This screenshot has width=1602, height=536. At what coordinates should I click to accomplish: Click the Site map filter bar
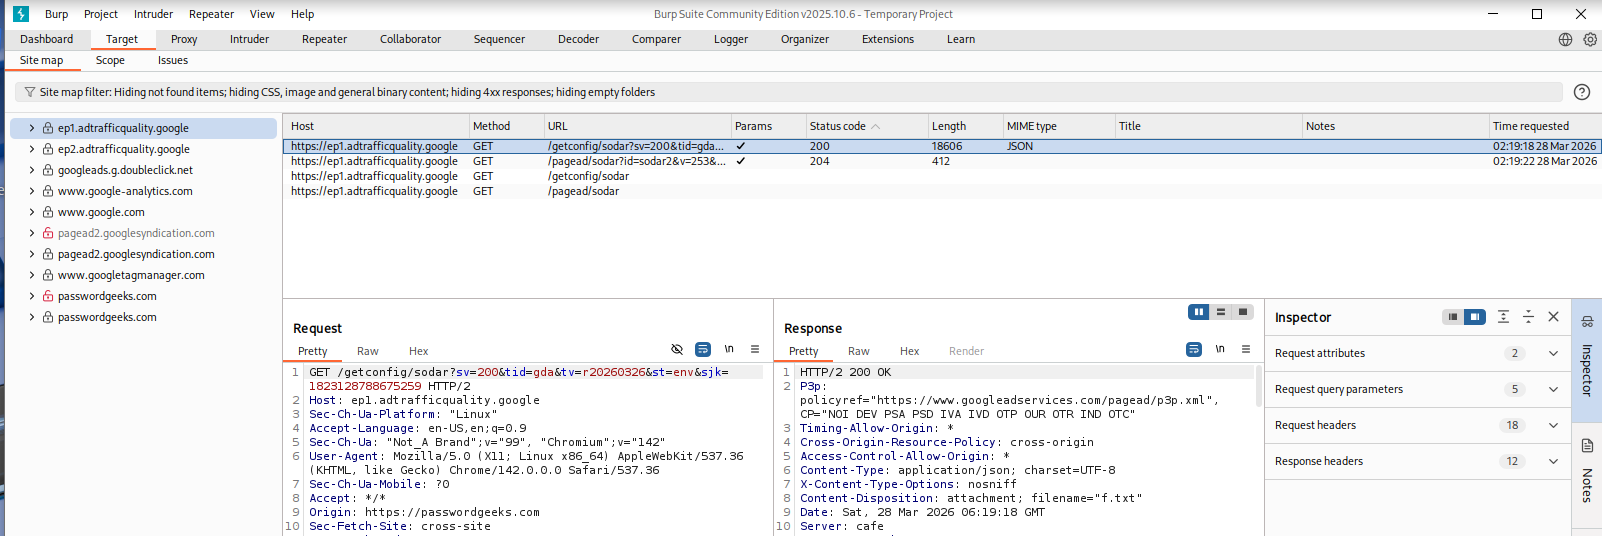pos(788,92)
